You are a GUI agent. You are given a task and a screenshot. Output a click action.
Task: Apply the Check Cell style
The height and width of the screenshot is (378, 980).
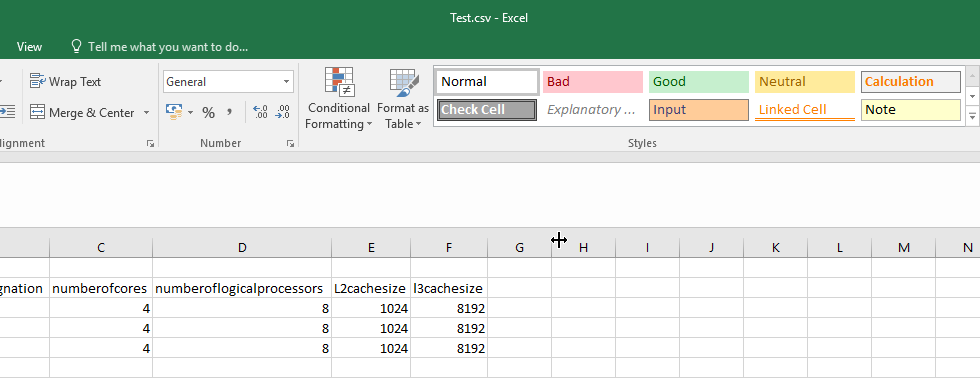(487, 110)
